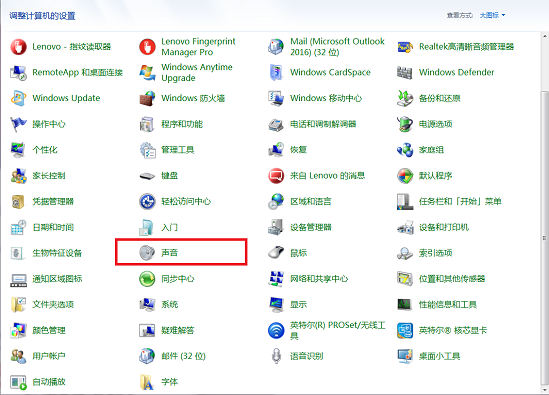This screenshot has width=549, height=395.
Task: Click the 凭据管理器 link
Action: tap(53, 201)
